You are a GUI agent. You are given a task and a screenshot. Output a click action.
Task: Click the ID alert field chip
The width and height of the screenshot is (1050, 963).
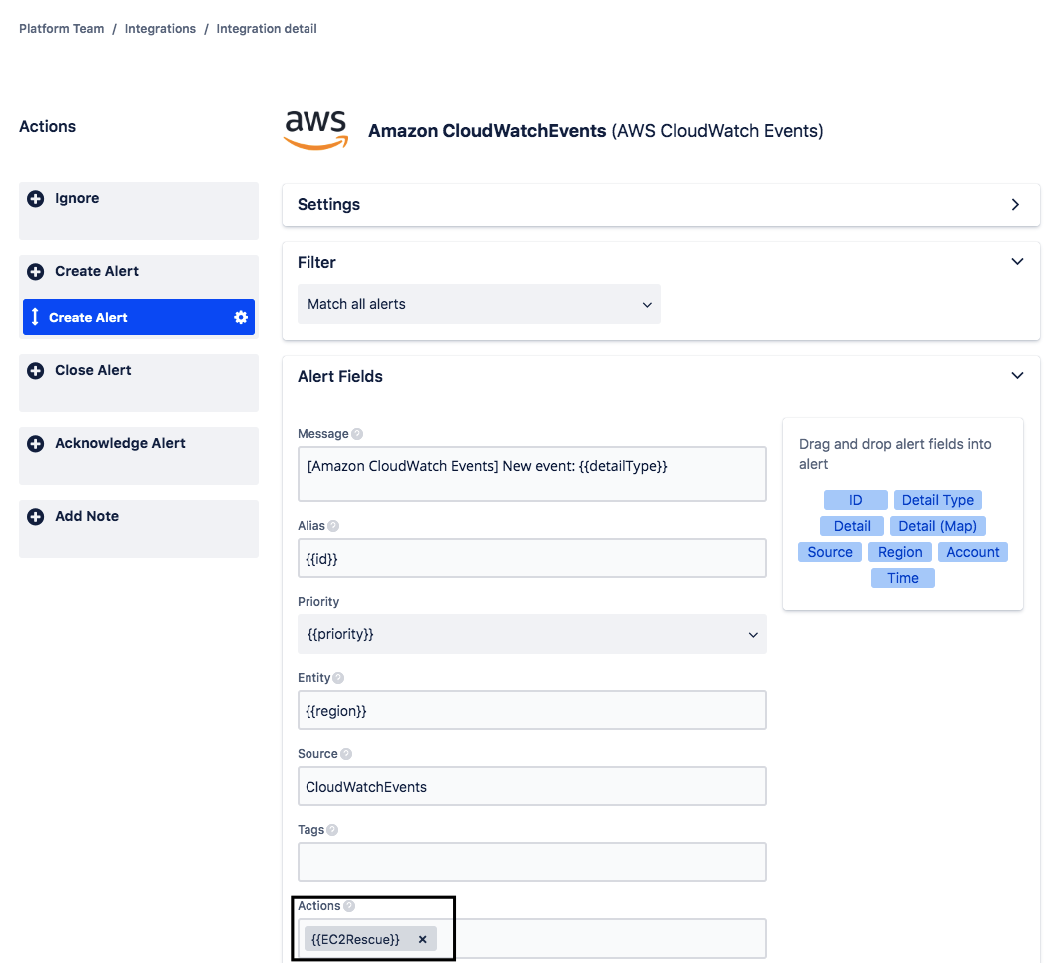tap(856, 500)
